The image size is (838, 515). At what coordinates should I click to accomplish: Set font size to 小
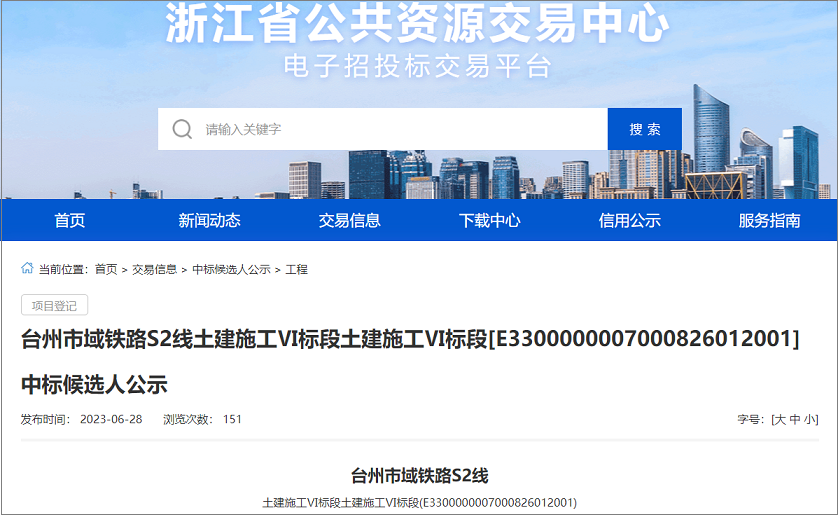(810, 420)
